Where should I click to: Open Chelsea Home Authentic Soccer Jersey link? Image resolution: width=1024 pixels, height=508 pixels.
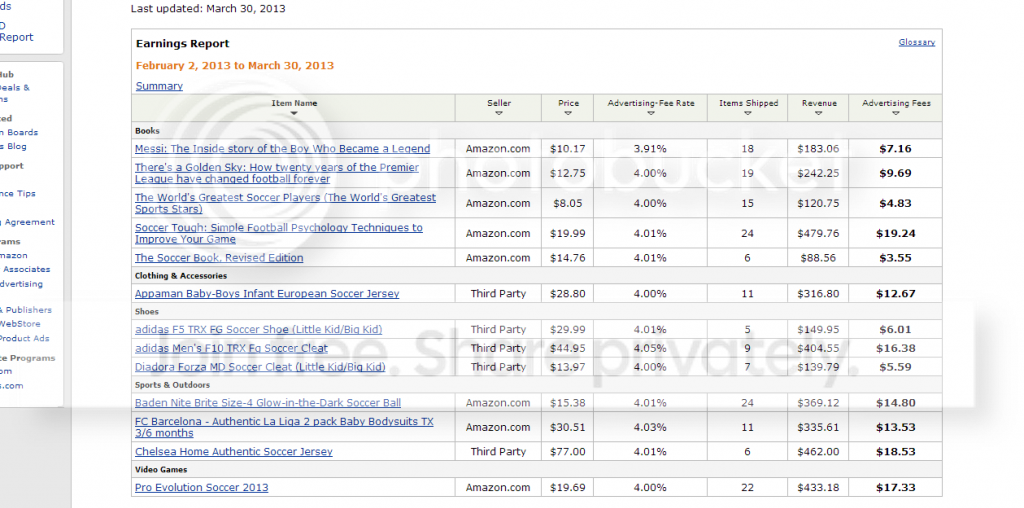[234, 452]
